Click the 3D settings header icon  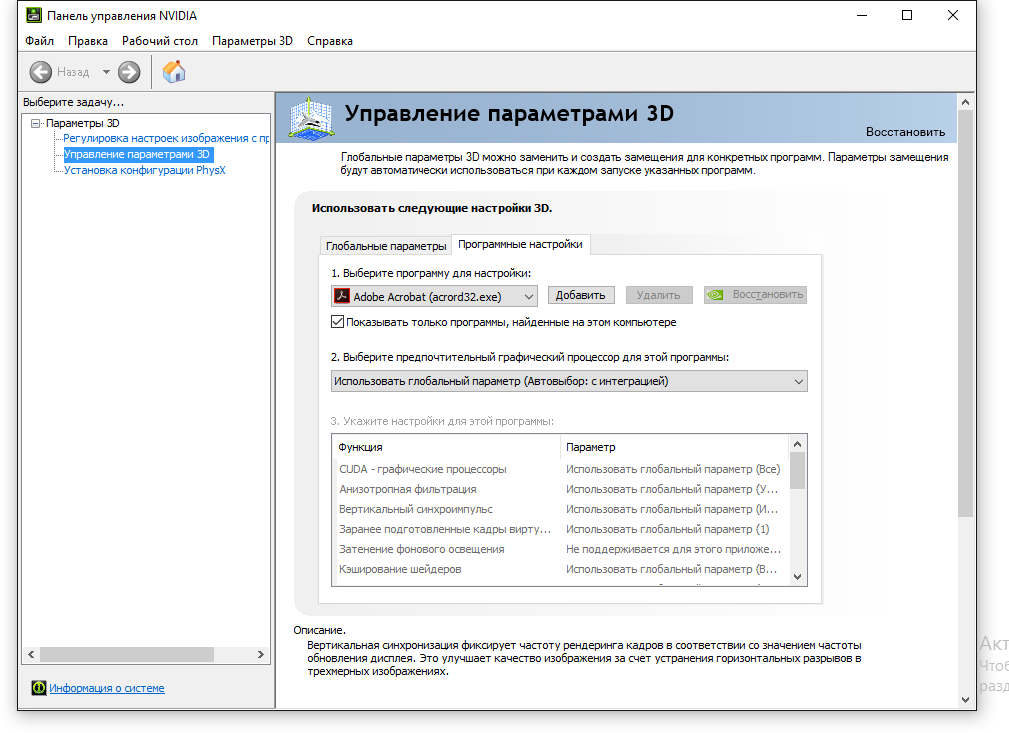[312, 117]
